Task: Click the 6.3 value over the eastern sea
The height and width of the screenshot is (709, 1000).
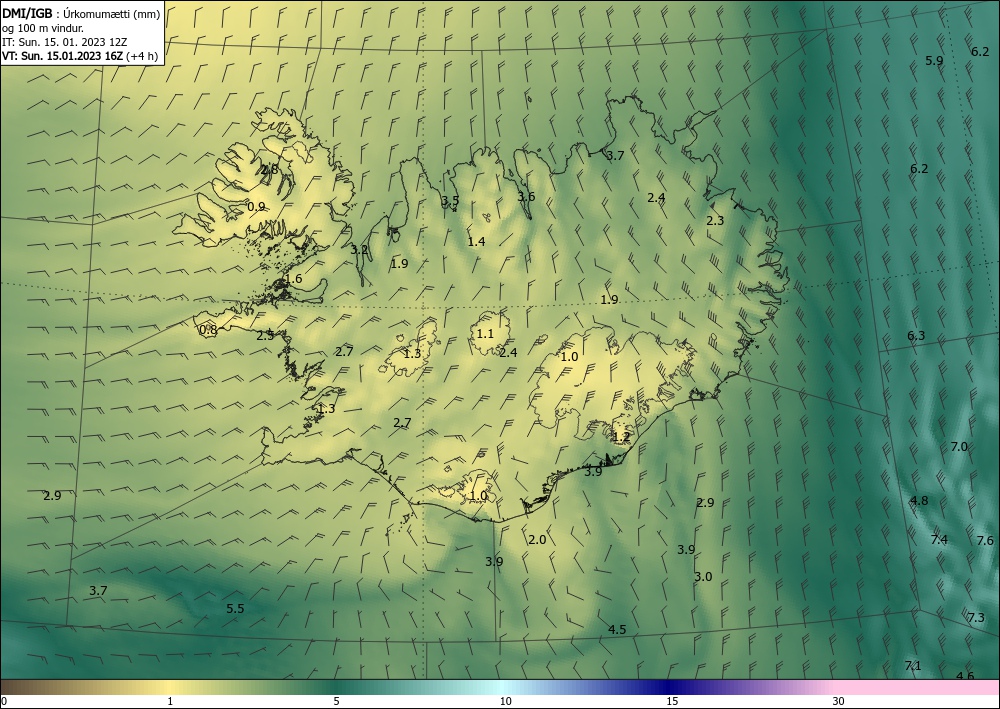Action: click(916, 335)
